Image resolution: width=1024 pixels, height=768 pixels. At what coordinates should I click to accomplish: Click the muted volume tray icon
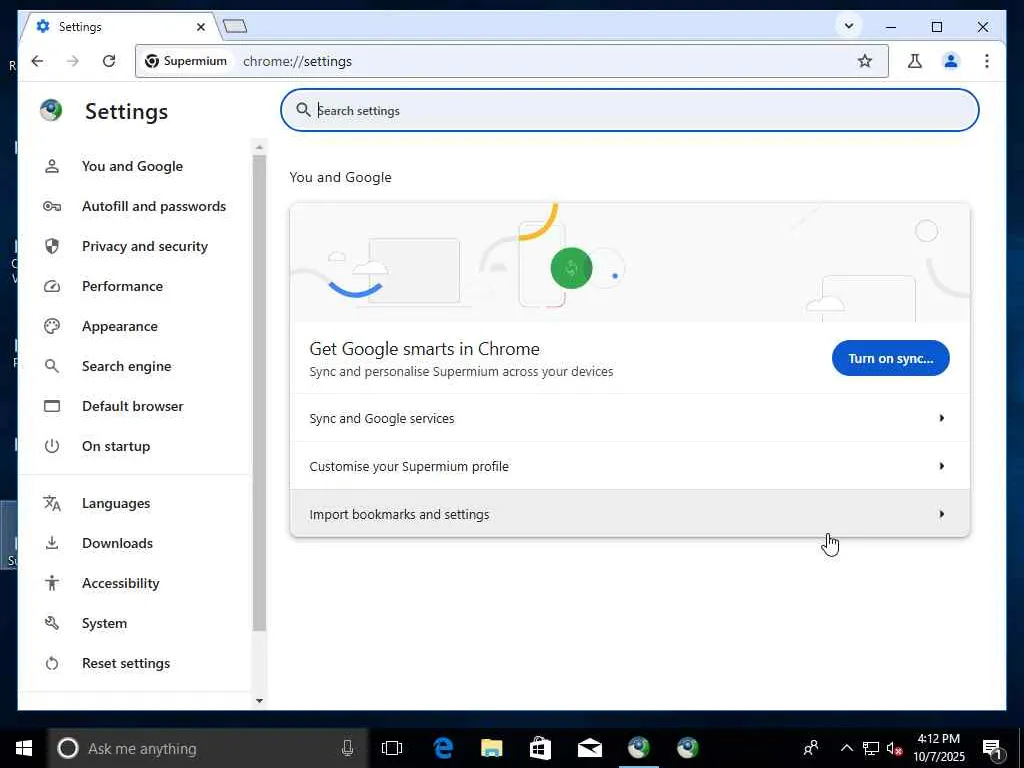[x=895, y=748]
